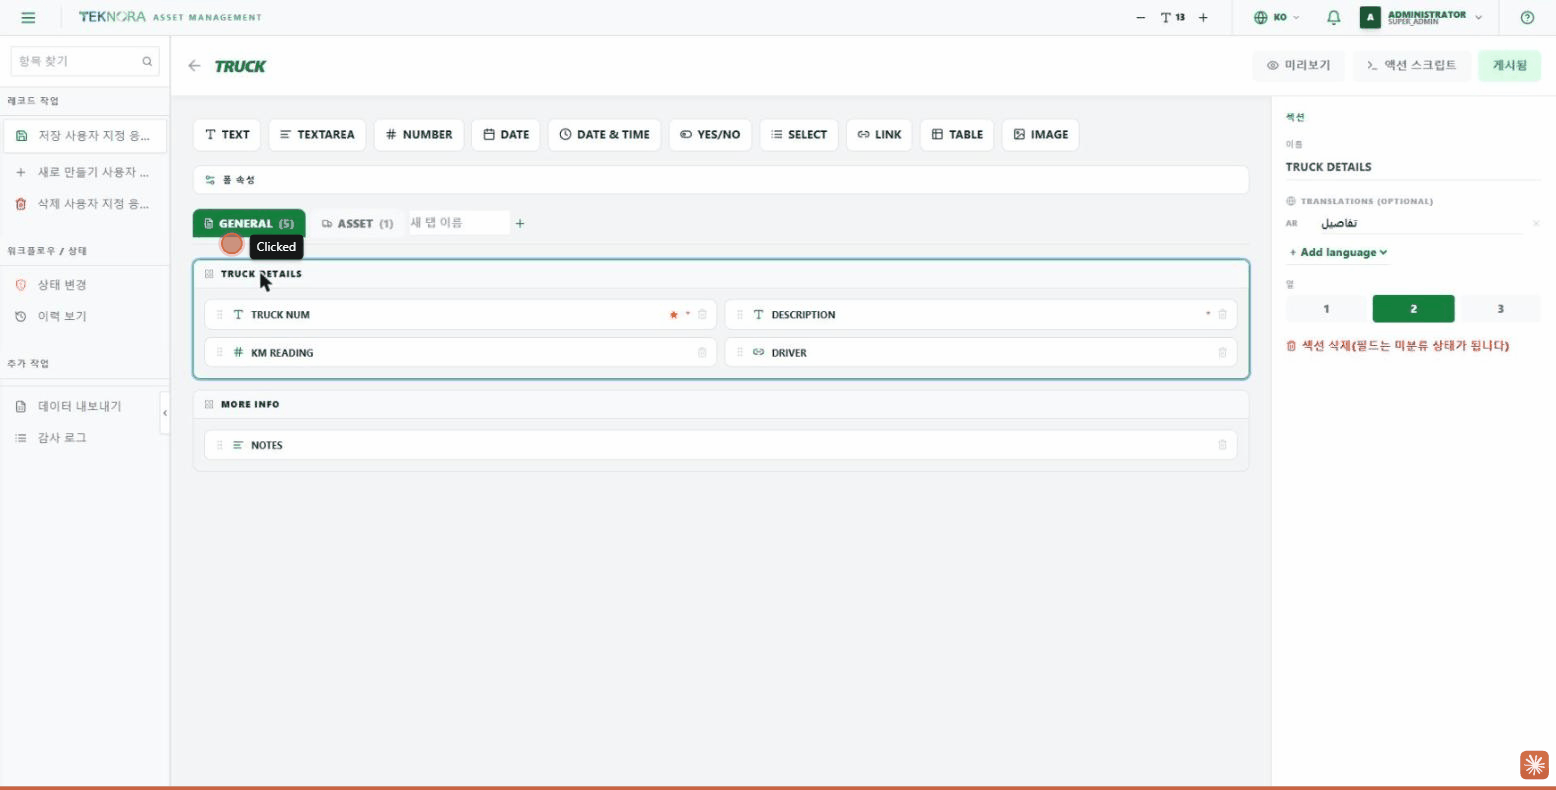Screen dimensions: 1556x790
Task: Click the new tab name input
Action: [458, 222]
